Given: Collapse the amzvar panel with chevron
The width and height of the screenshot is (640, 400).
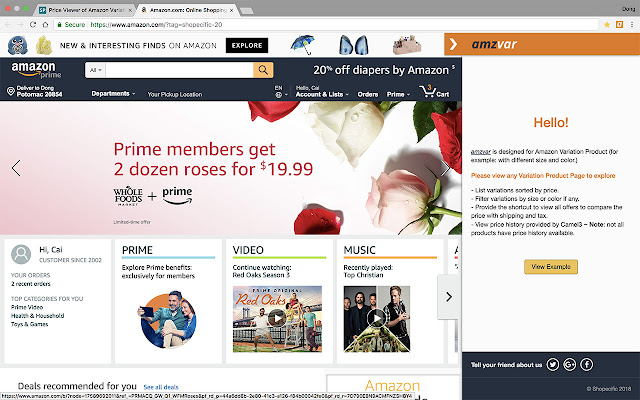Looking at the screenshot, I should coord(453,44).
